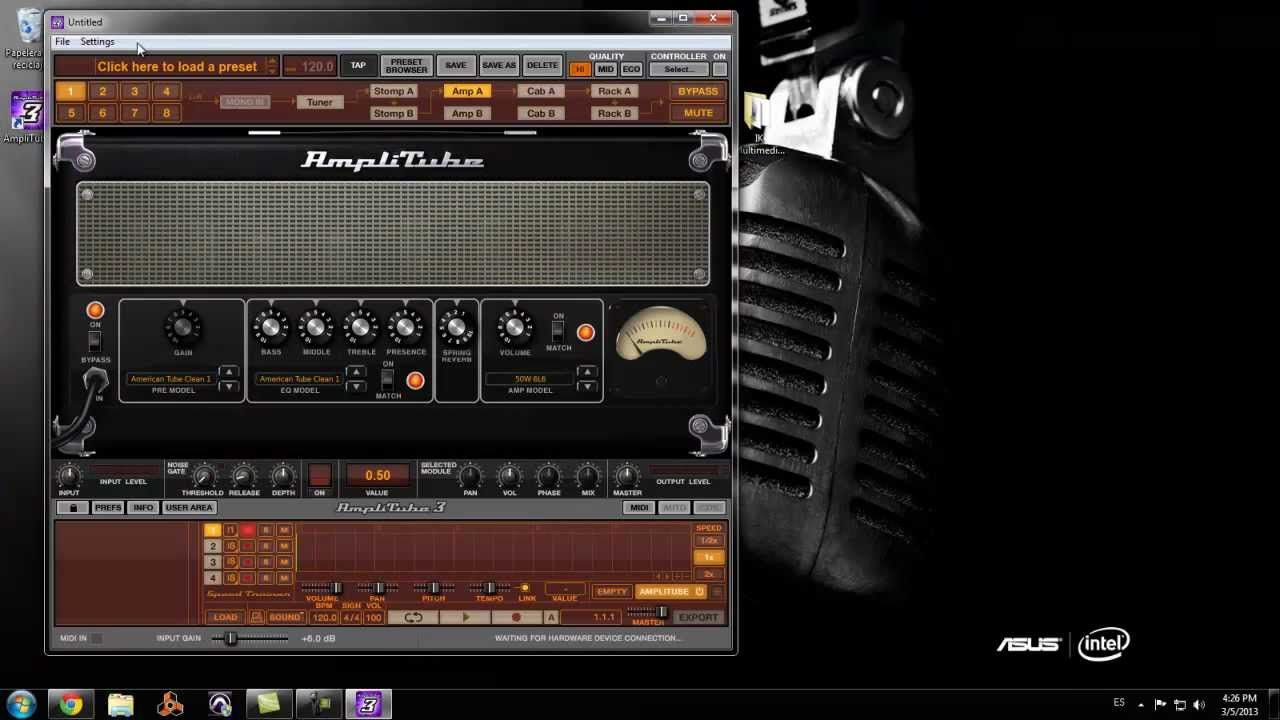Click the PRESENCE knob

(406, 326)
